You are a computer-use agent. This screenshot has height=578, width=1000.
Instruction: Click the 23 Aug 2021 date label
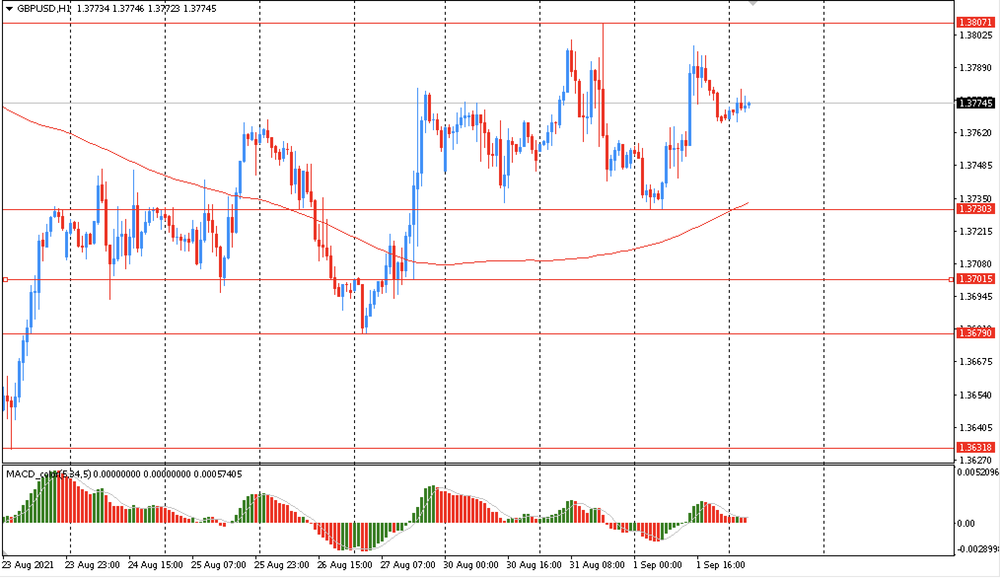(28, 565)
